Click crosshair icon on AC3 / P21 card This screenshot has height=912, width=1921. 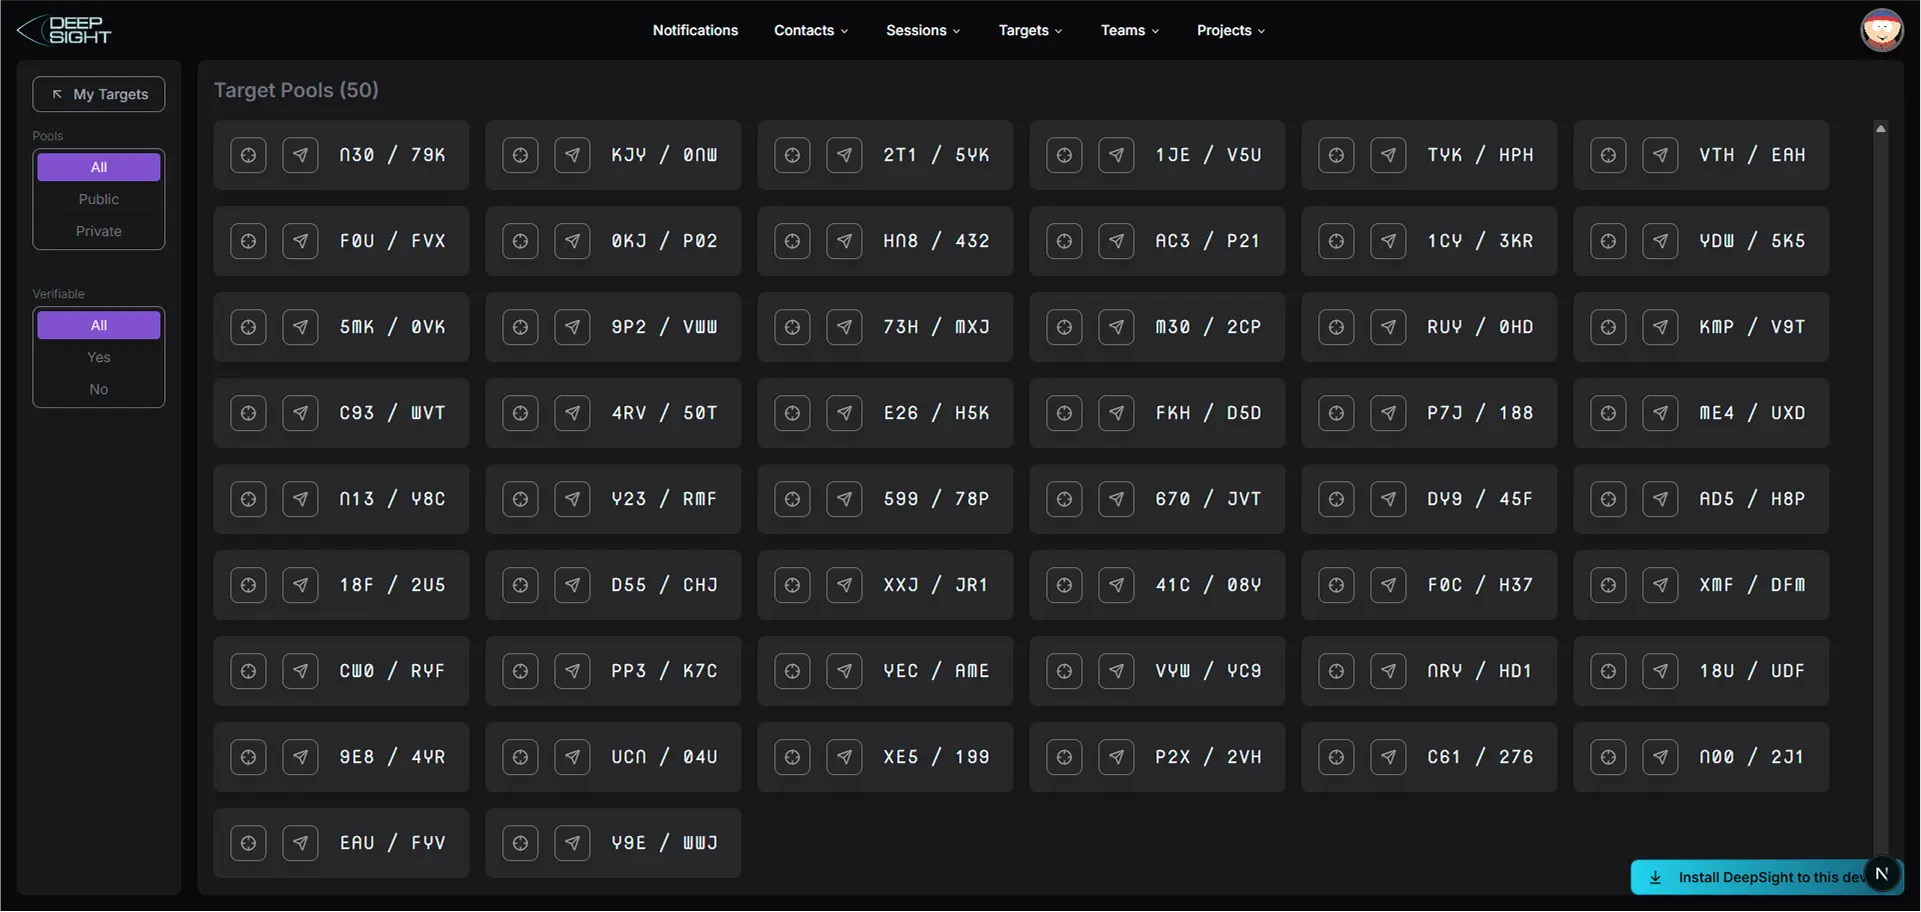1064,241
